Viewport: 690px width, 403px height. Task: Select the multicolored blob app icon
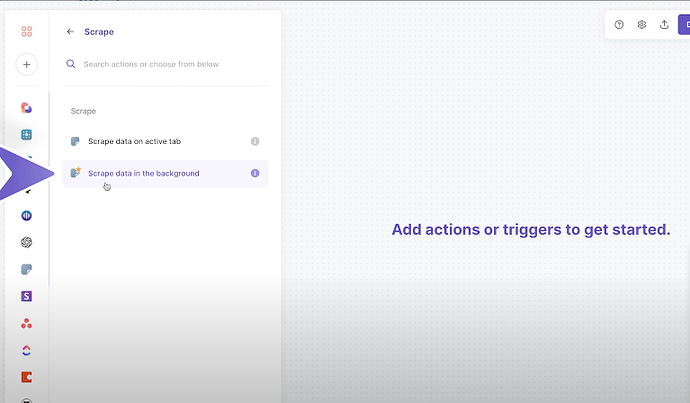pos(26,108)
